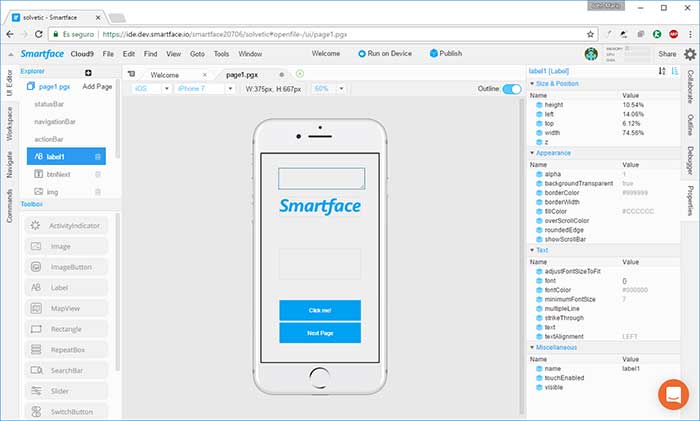Viewport: 700px width, 421px height.
Task: Sort properties with the sort icon
Action: pyautogui.click(x=662, y=71)
